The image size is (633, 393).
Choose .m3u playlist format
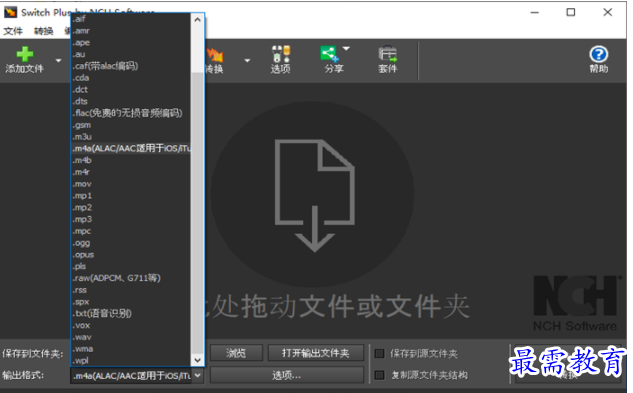click(x=131, y=137)
